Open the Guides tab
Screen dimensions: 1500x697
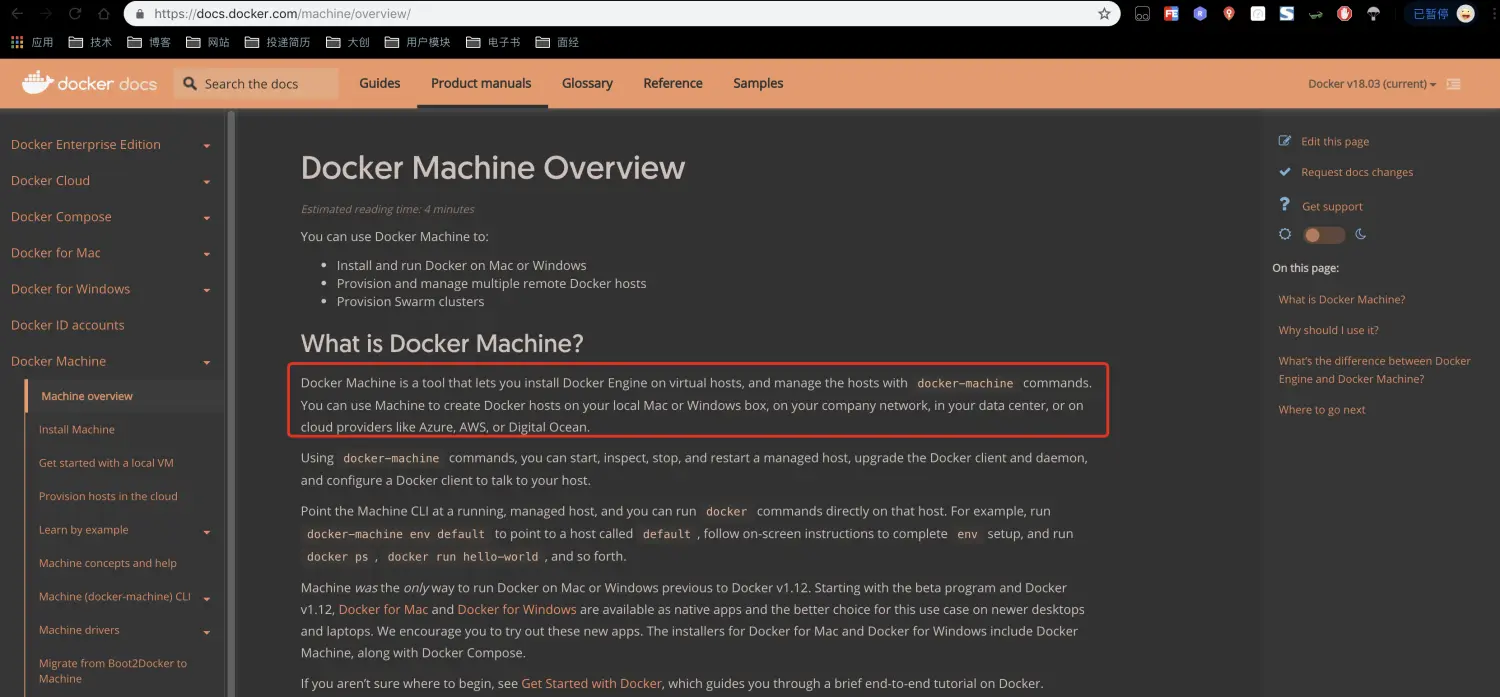pos(380,83)
